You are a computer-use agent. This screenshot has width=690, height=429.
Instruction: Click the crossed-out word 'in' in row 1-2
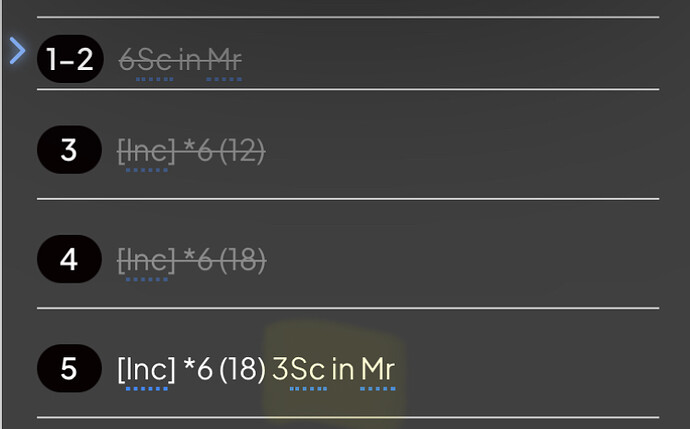[x=190, y=60]
